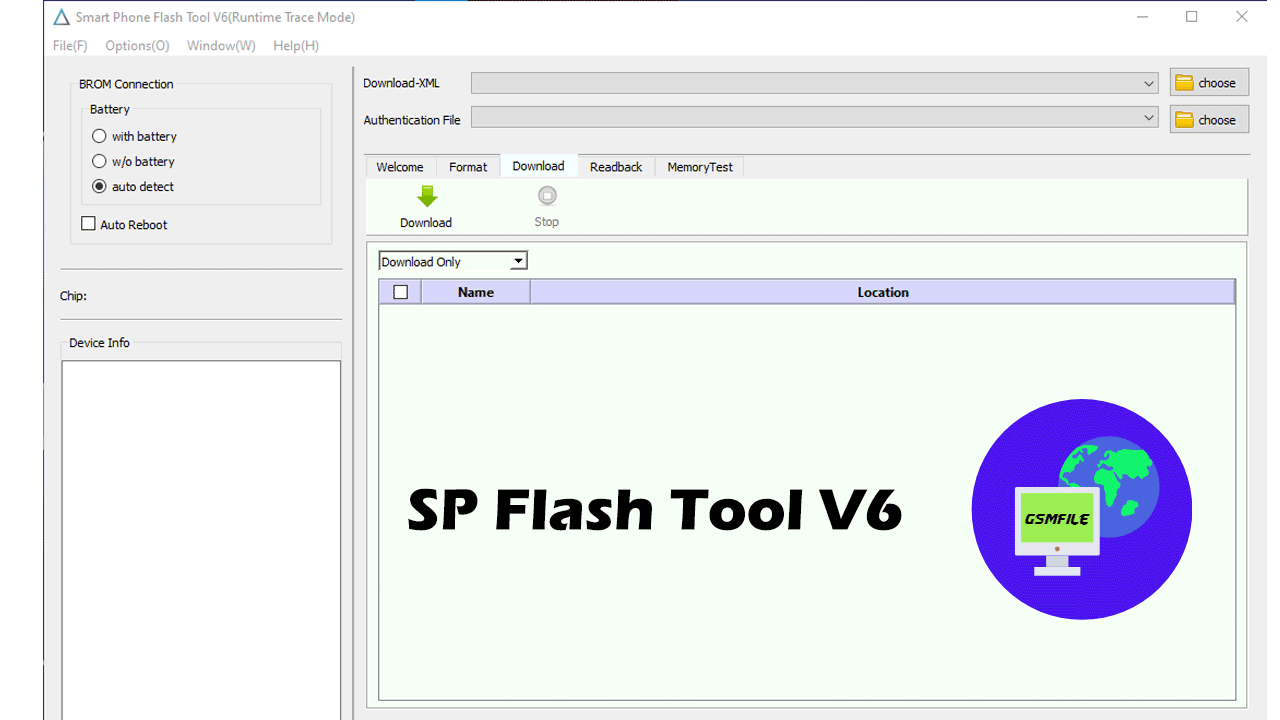This screenshot has height=720, width=1280.
Task: Tick the select-all checkbox in table header
Action: pos(401,292)
